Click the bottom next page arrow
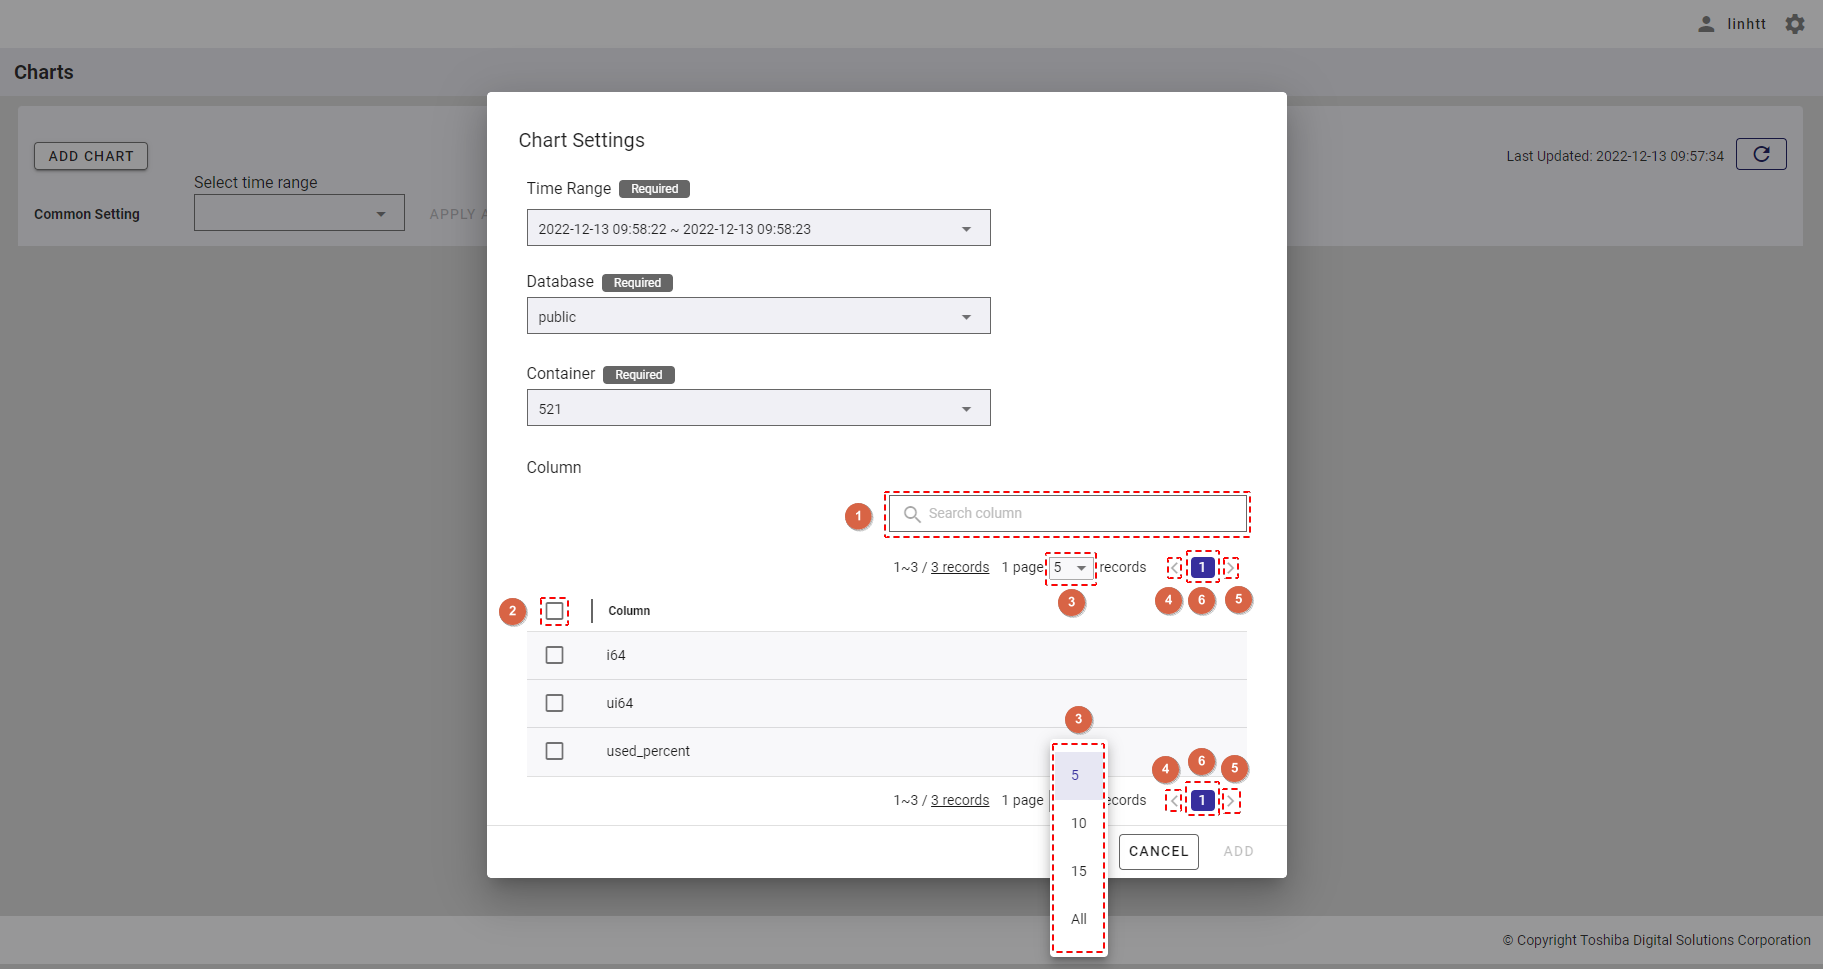Image resolution: width=1823 pixels, height=969 pixels. [1230, 801]
